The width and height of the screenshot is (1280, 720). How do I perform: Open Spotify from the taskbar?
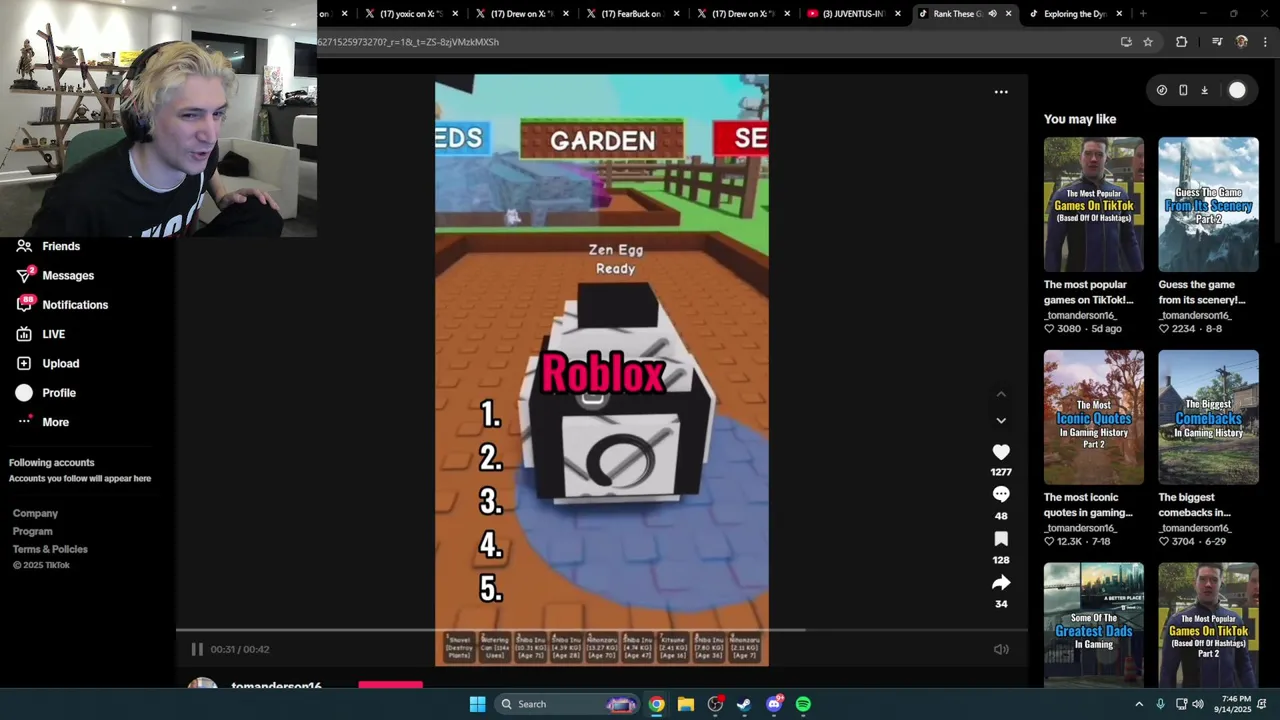pyautogui.click(x=803, y=704)
